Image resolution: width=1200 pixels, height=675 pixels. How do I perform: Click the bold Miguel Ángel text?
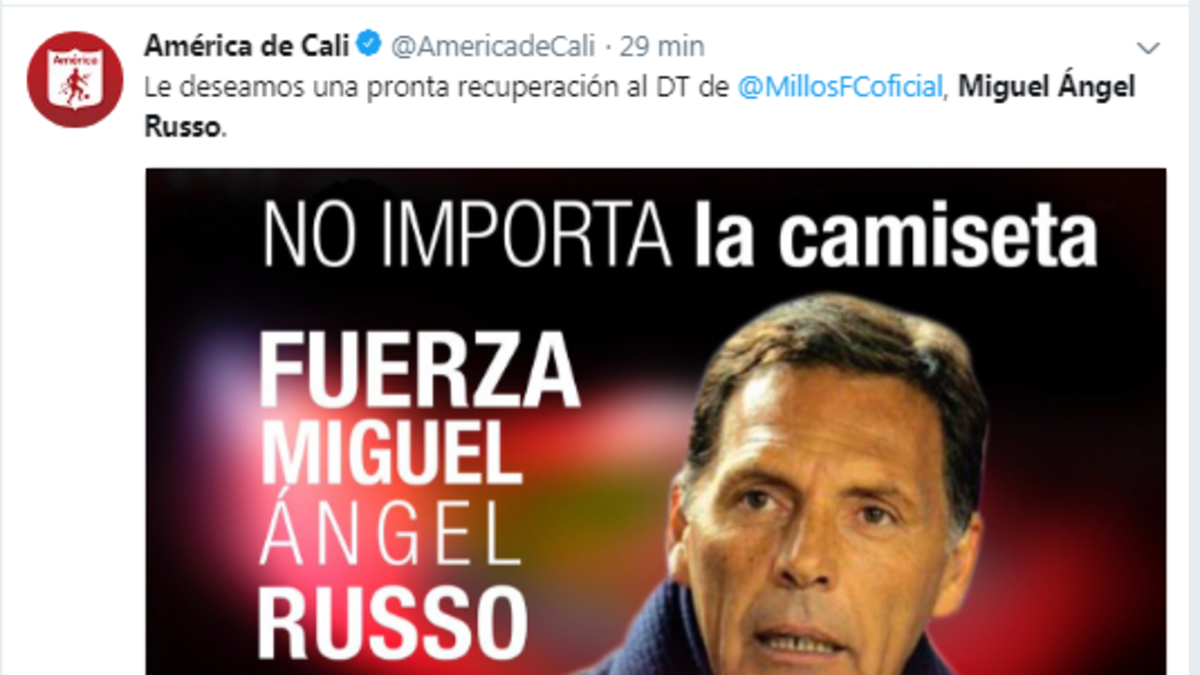pos(1047,88)
